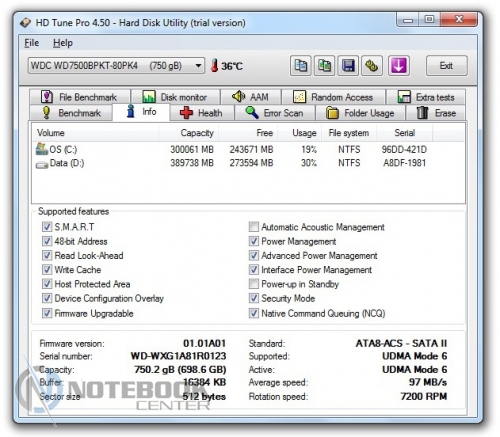Switch to the Random Access tab

coord(334,97)
